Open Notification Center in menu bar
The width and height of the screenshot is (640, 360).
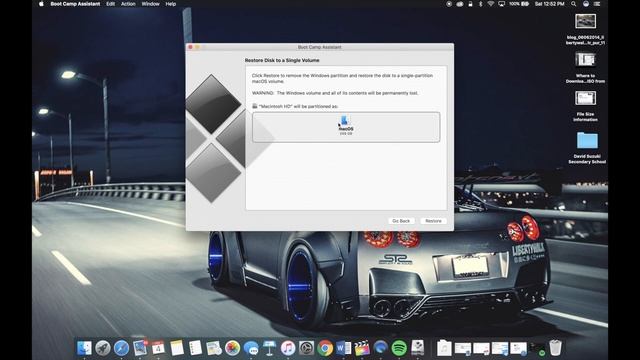(x=597, y=4)
